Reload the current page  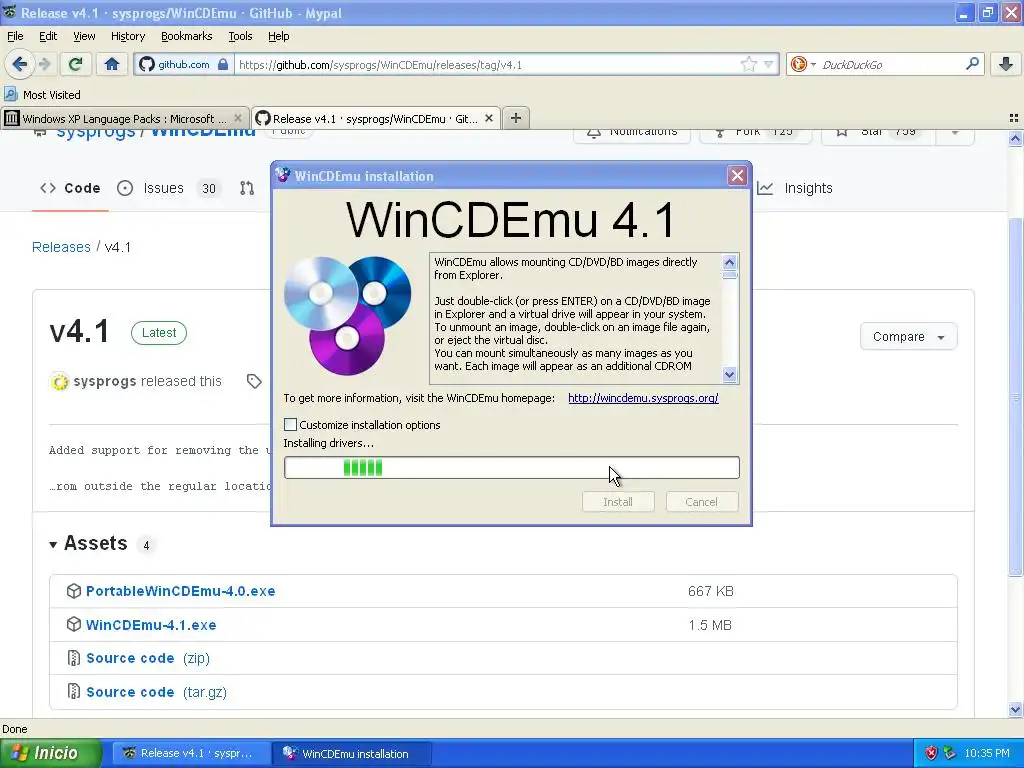point(76,64)
